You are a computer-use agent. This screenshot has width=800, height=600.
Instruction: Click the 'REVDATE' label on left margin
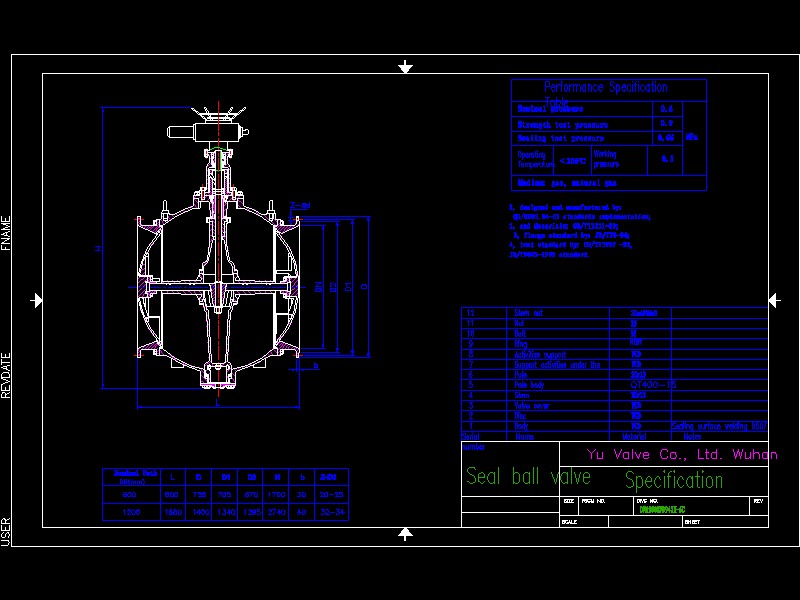coord(6,375)
